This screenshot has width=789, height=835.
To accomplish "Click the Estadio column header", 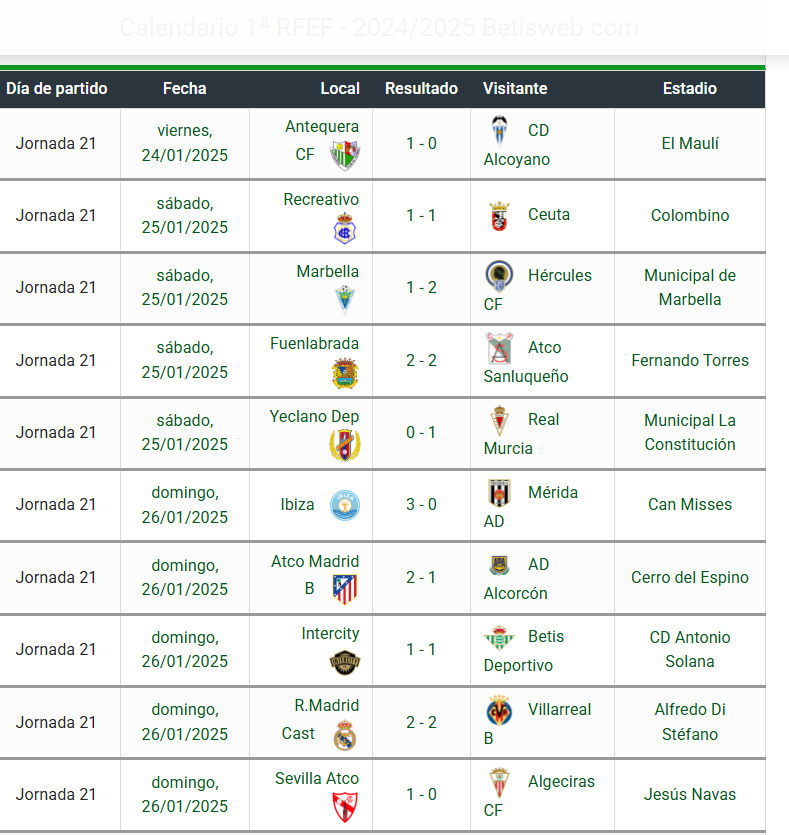I will click(x=690, y=88).
